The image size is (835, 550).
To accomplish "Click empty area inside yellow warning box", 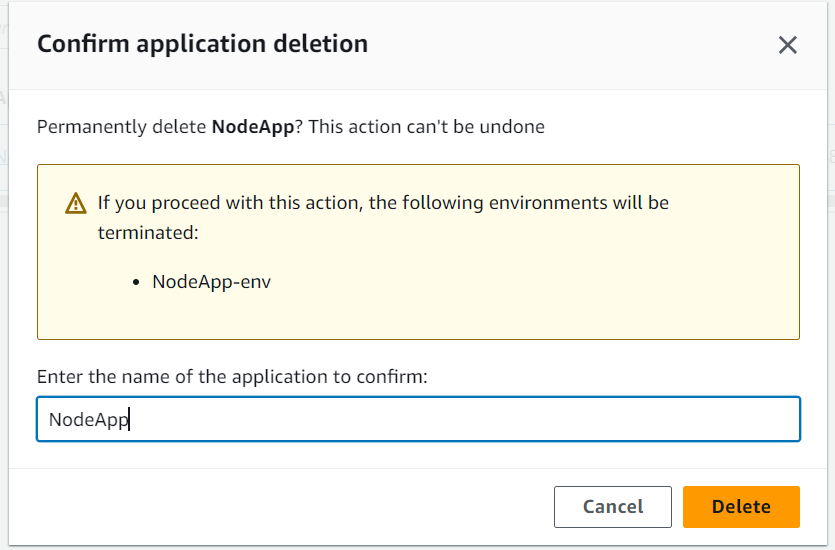I will click(533, 298).
